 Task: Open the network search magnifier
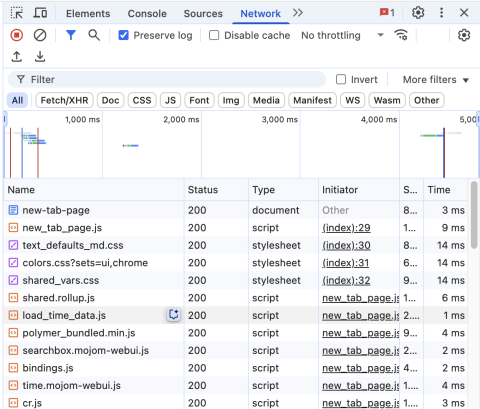94,35
